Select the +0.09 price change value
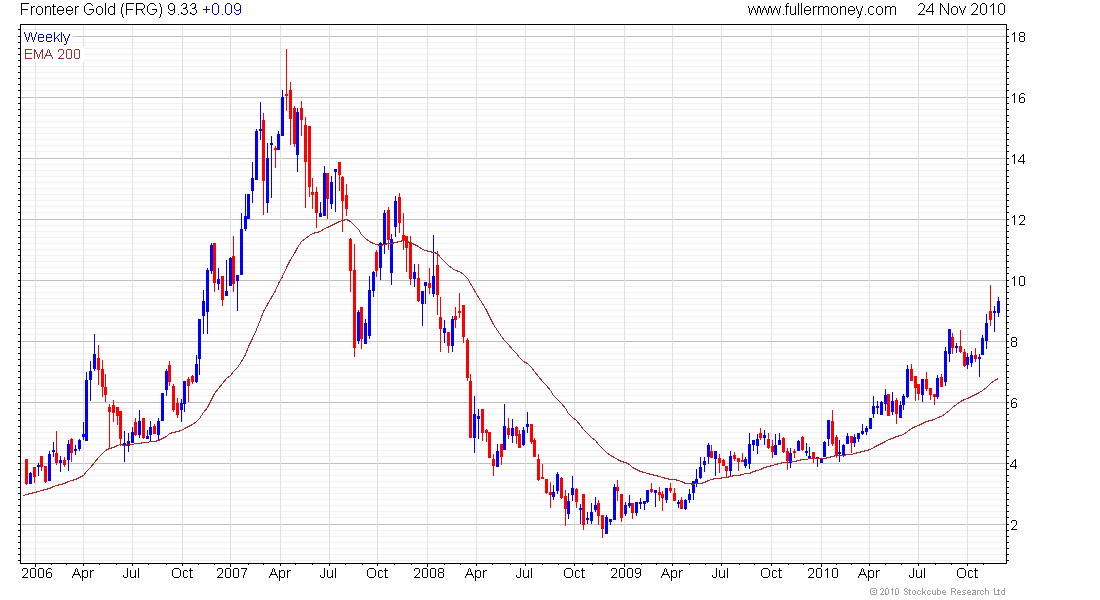 click(x=222, y=10)
